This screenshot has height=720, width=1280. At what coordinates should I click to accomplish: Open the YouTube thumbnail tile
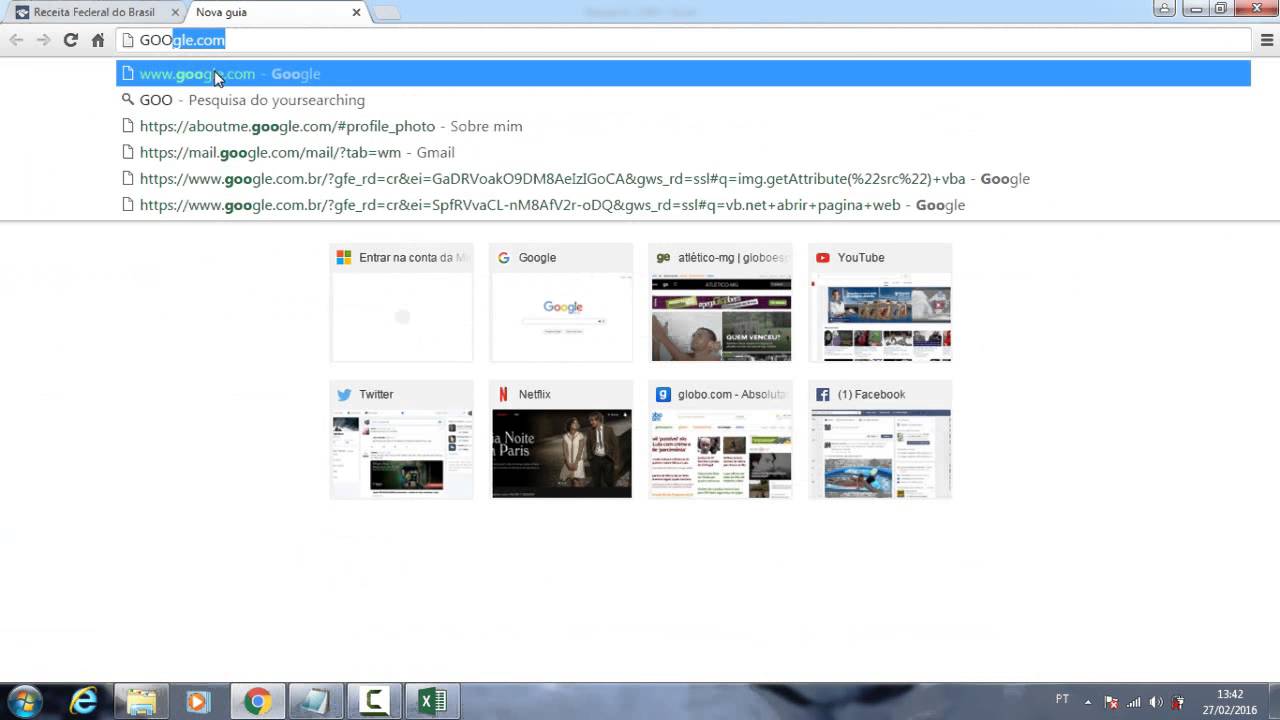pos(880,302)
